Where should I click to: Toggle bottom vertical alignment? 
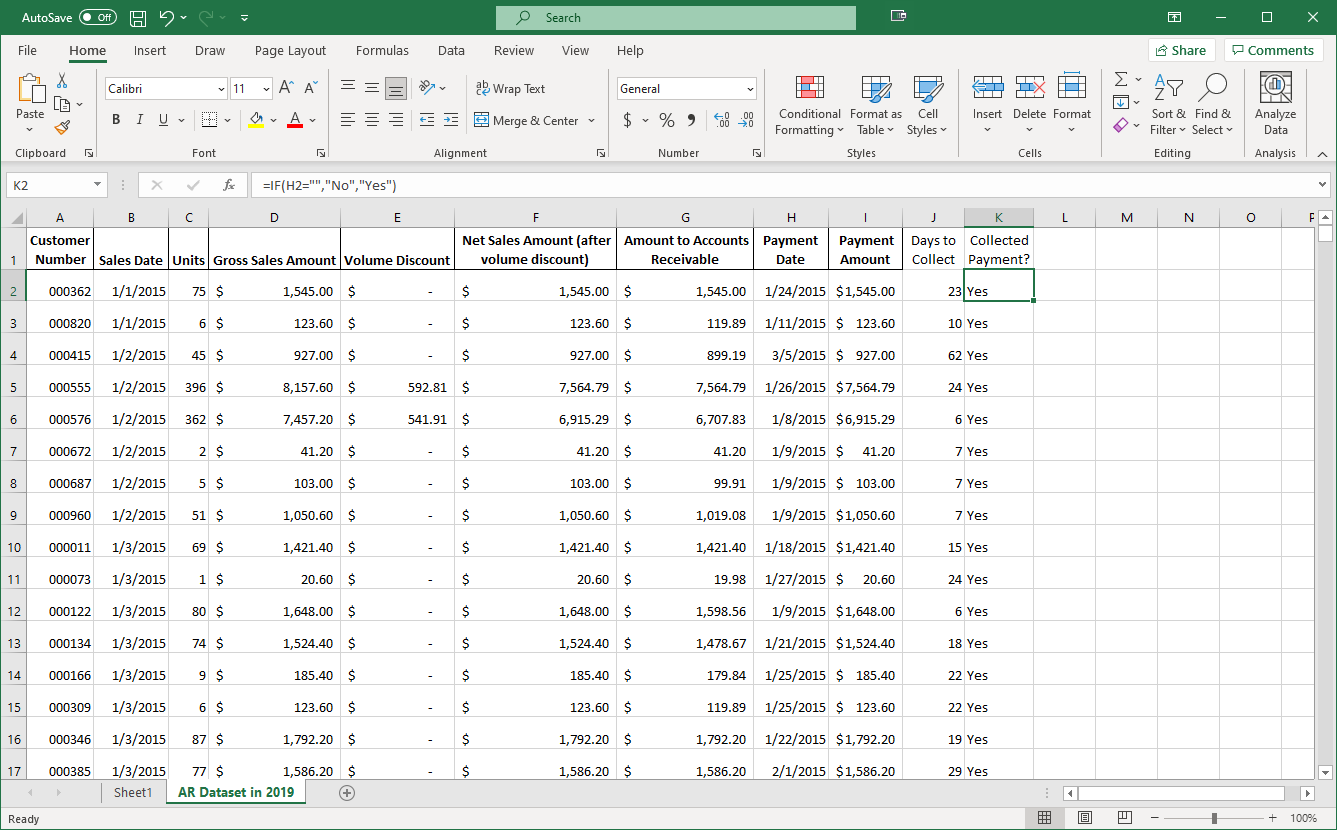[396, 88]
